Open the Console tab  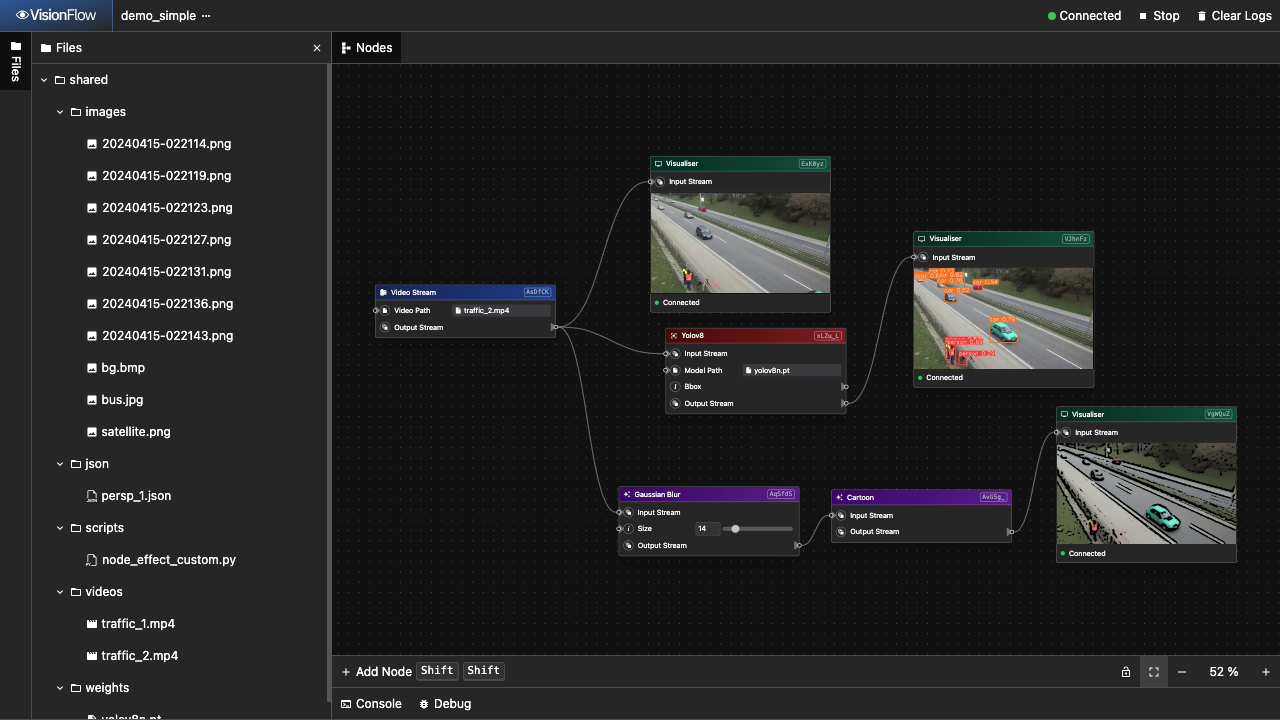371,704
